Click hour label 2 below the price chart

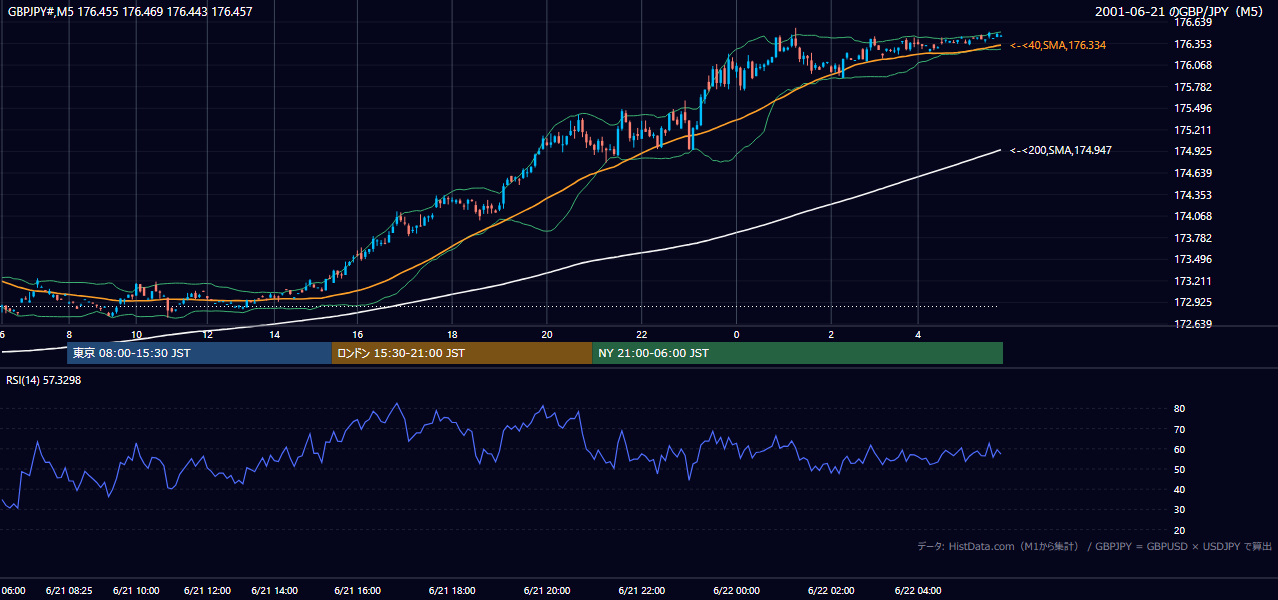tap(831, 334)
